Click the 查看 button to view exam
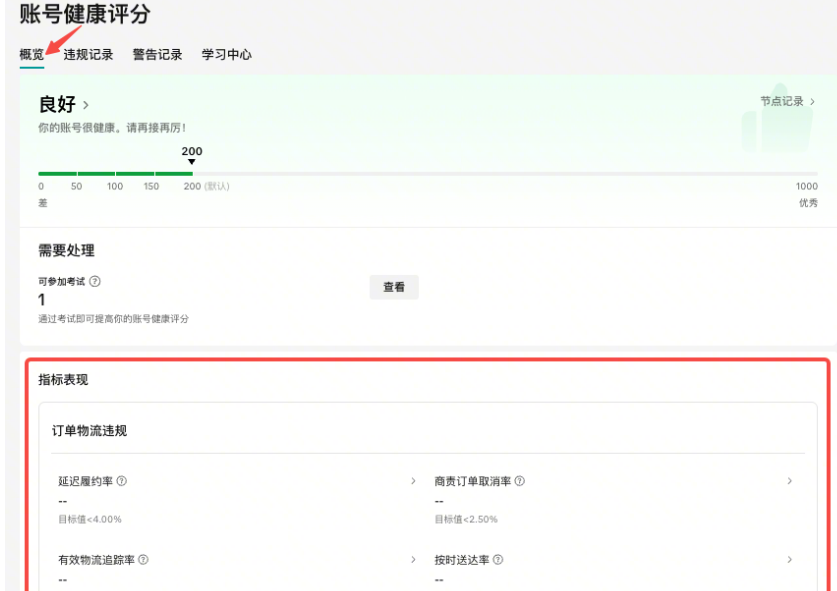Viewport: 837px width, 591px height. click(x=393, y=287)
